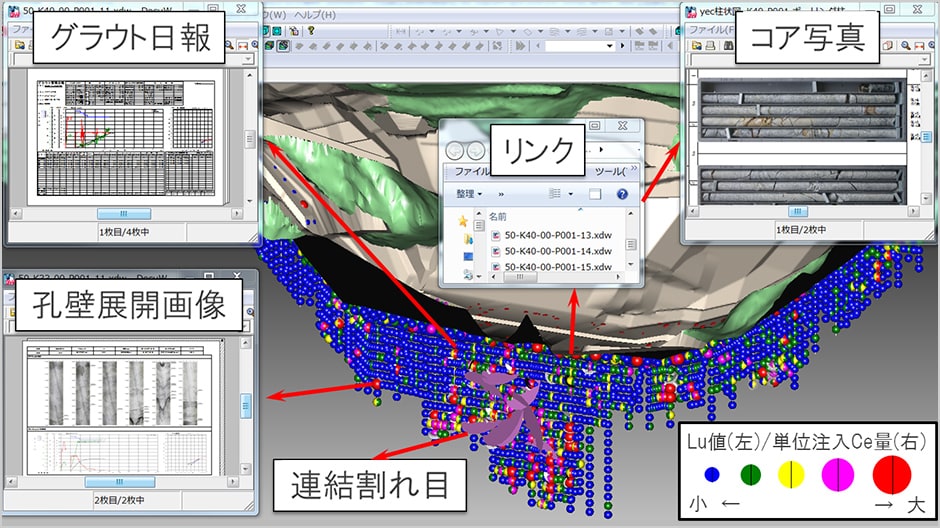
Task: Expand the combo box in main 3D toolbar
Action: click(x=608, y=46)
